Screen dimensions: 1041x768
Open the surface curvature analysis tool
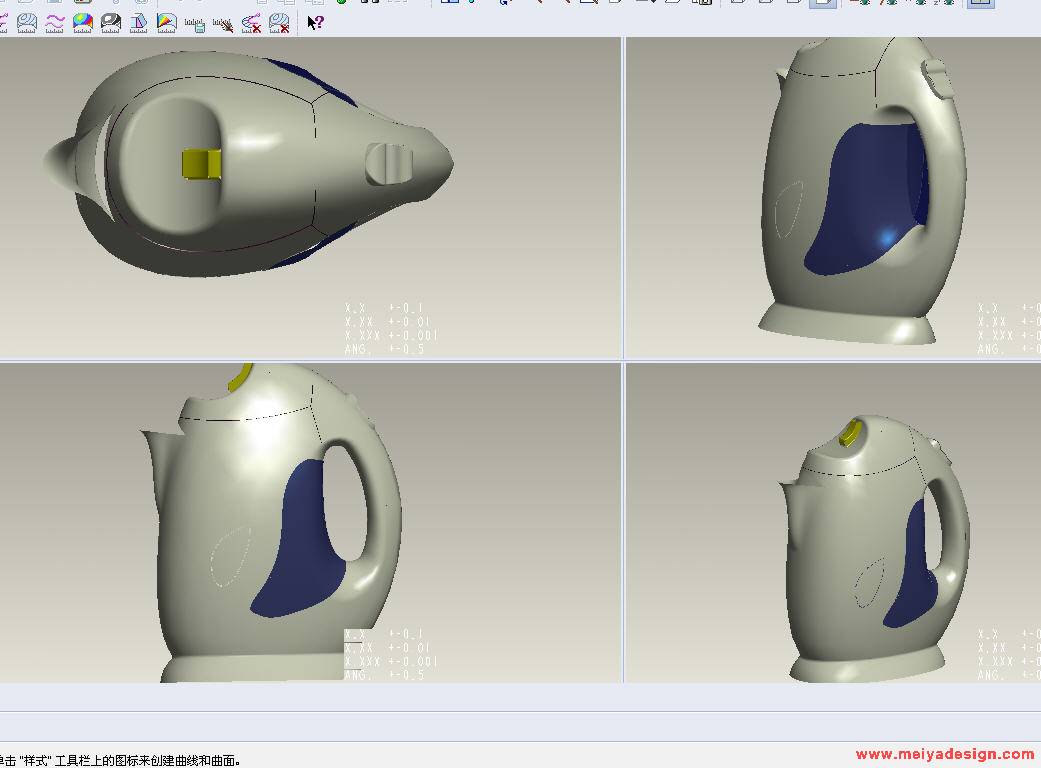(27, 23)
